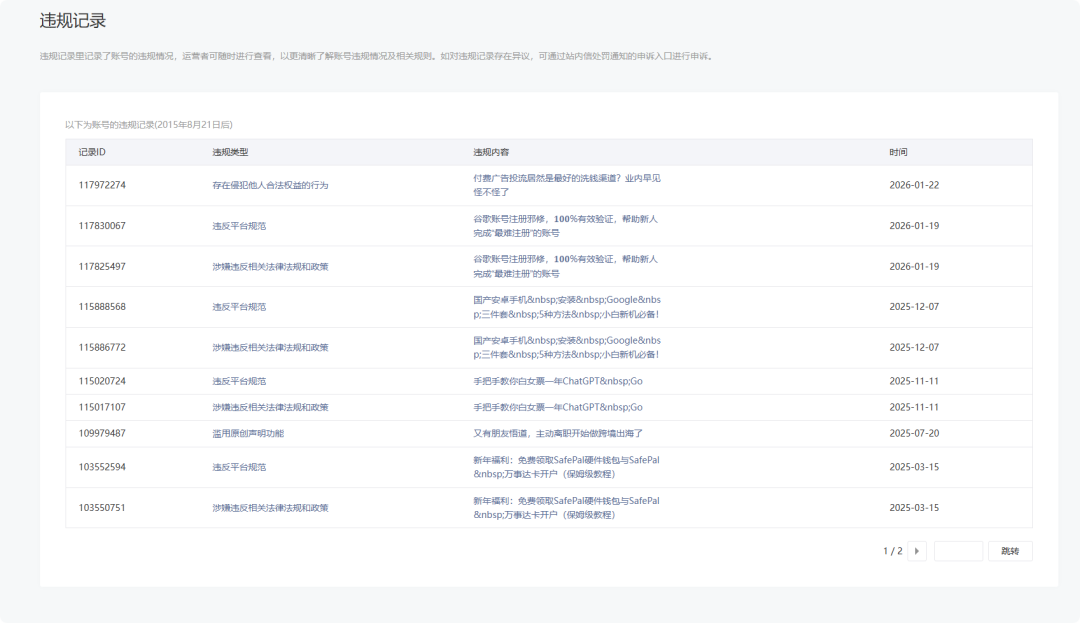Open SafePal content link in row 103552594
1080x623 pixels.
click(x=566, y=467)
